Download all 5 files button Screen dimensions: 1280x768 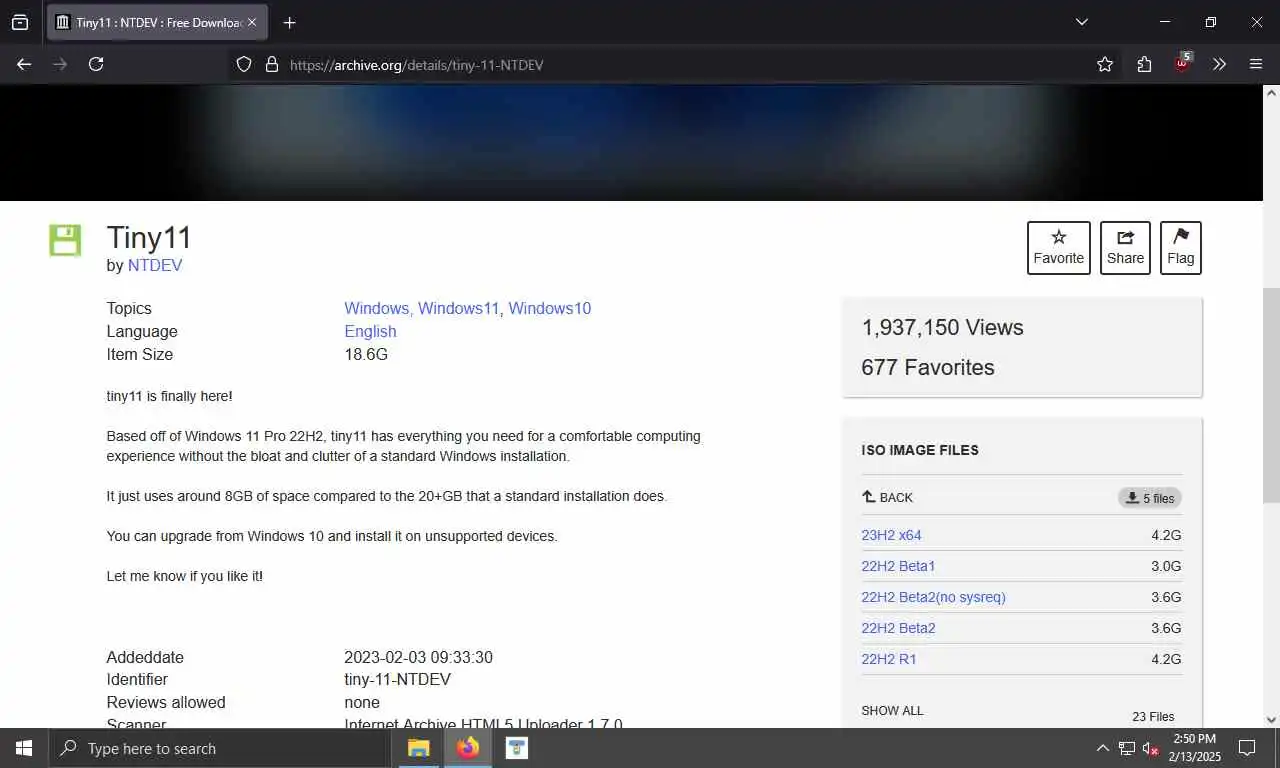[1150, 498]
